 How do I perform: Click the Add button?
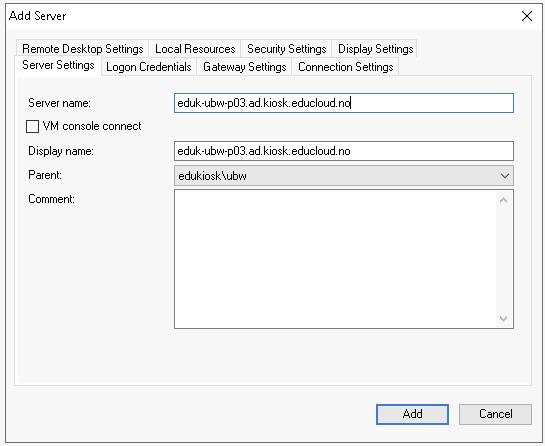412,414
